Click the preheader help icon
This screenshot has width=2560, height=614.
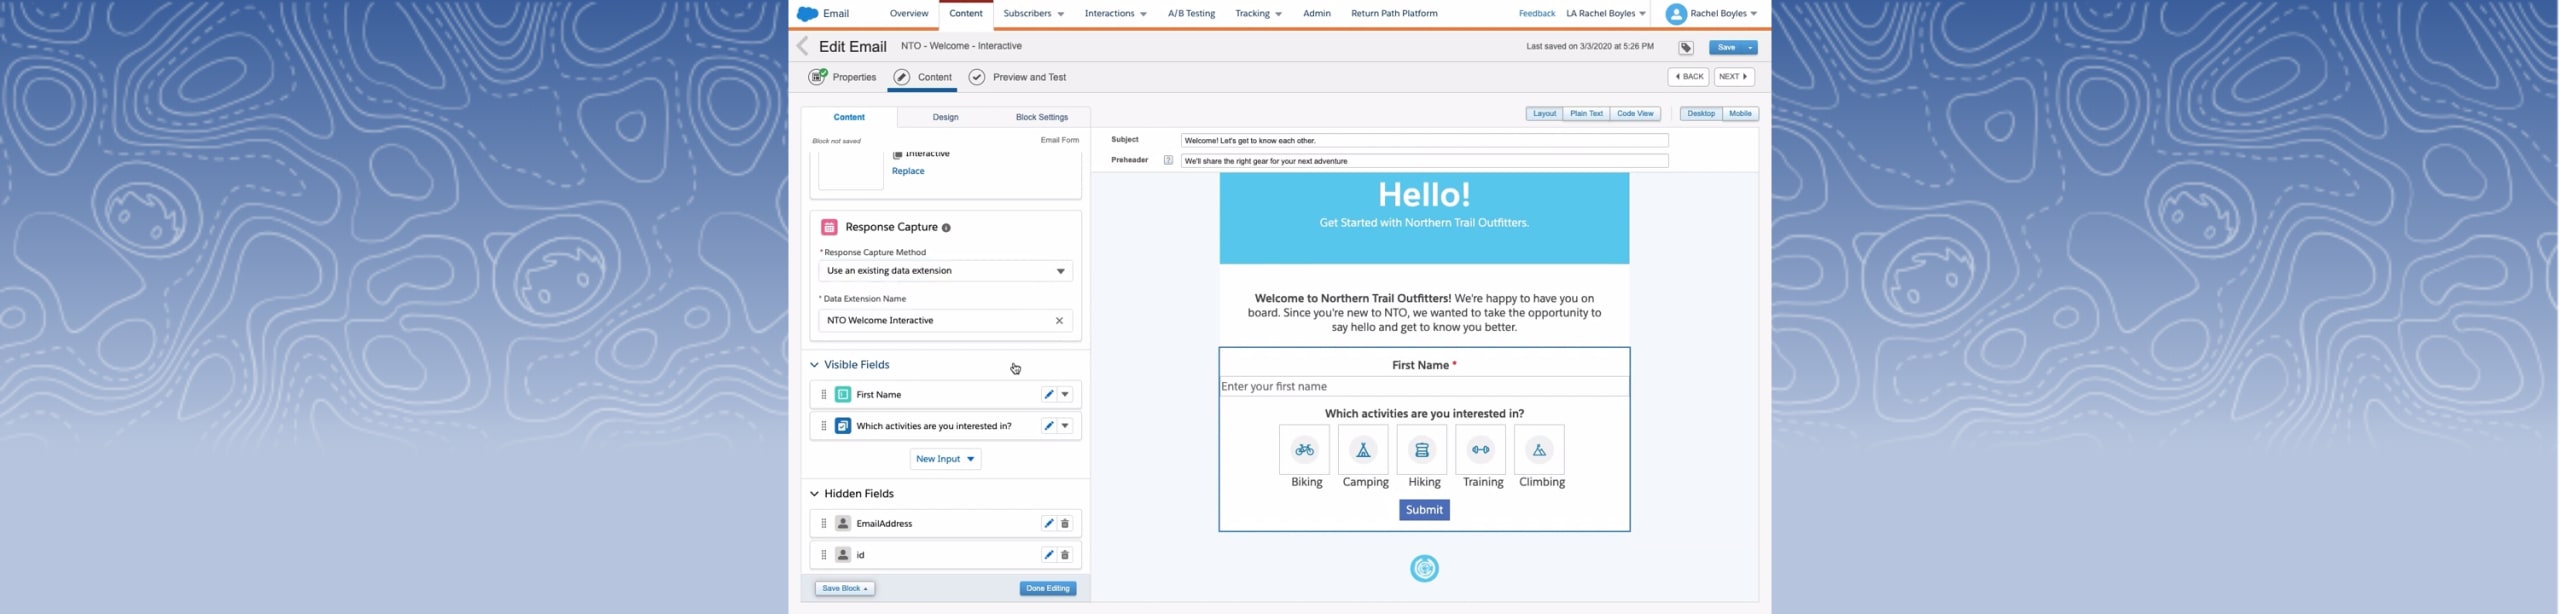point(1168,161)
